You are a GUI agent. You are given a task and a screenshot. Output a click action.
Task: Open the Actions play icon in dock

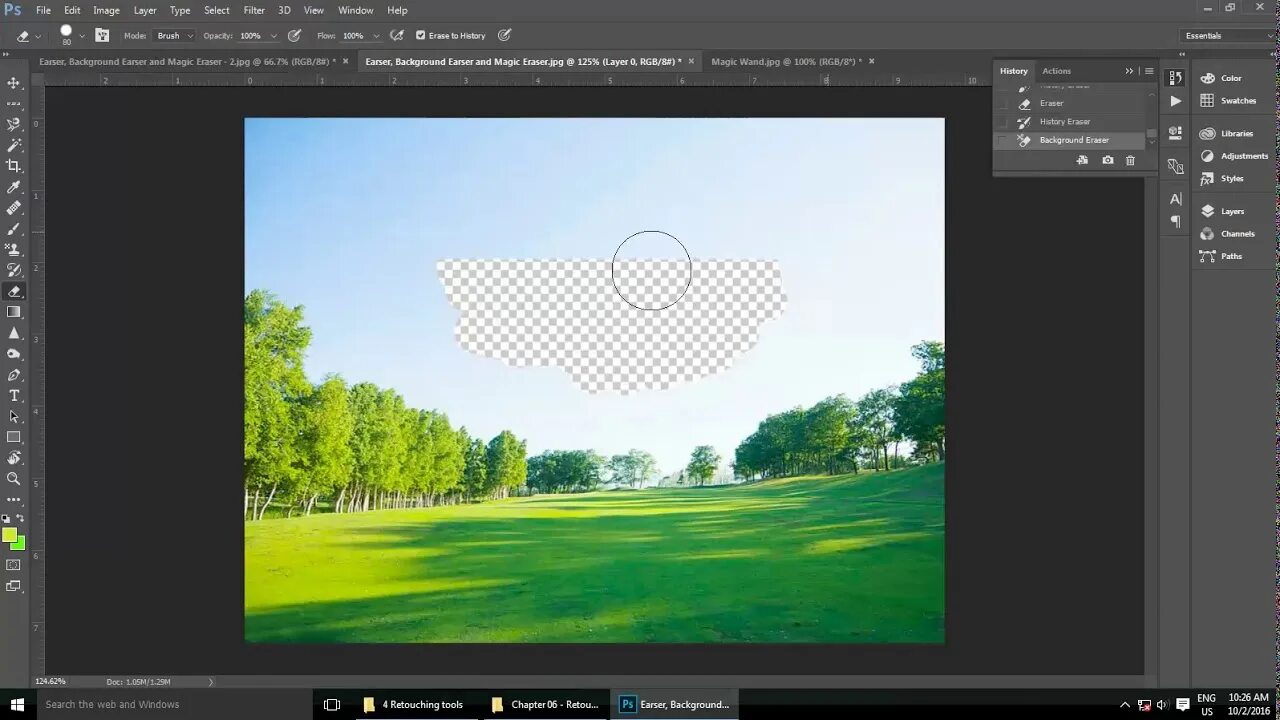click(x=1176, y=101)
